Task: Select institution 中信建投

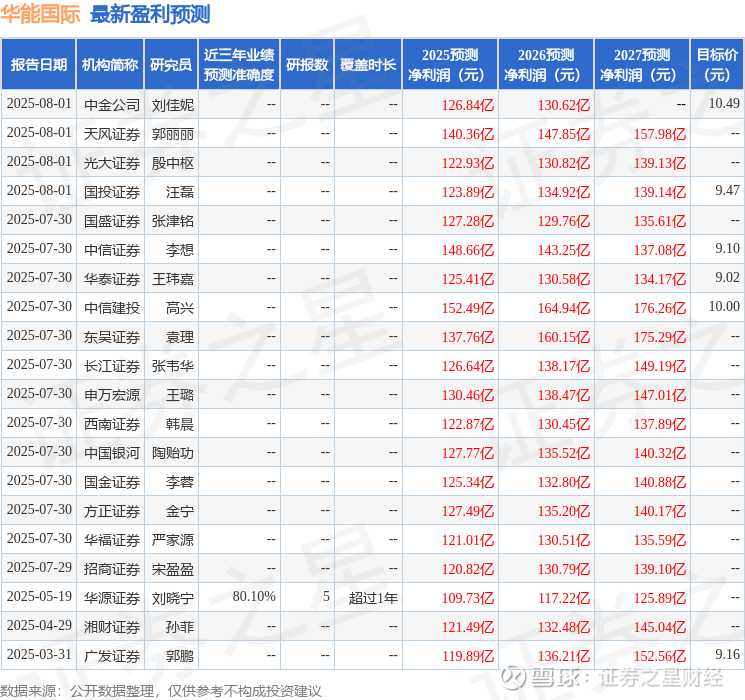Action: (x=112, y=308)
